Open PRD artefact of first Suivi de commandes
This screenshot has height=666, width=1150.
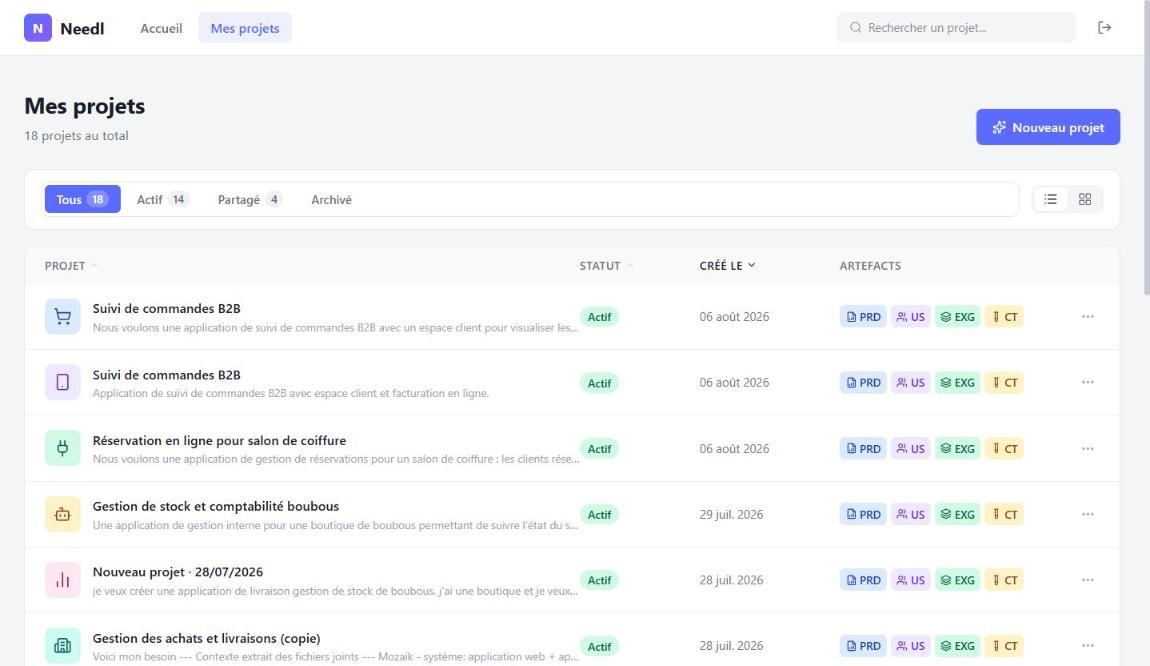tap(863, 317)
